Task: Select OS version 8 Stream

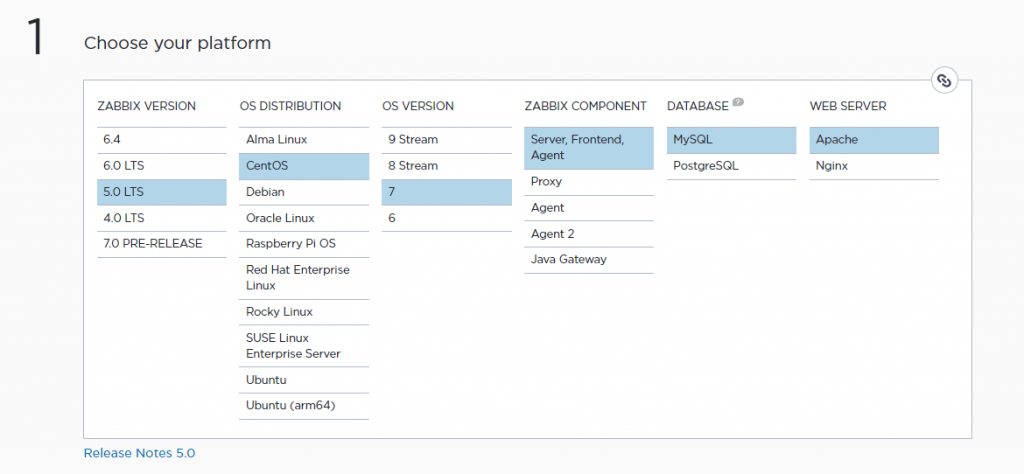Action: point(446,166)
